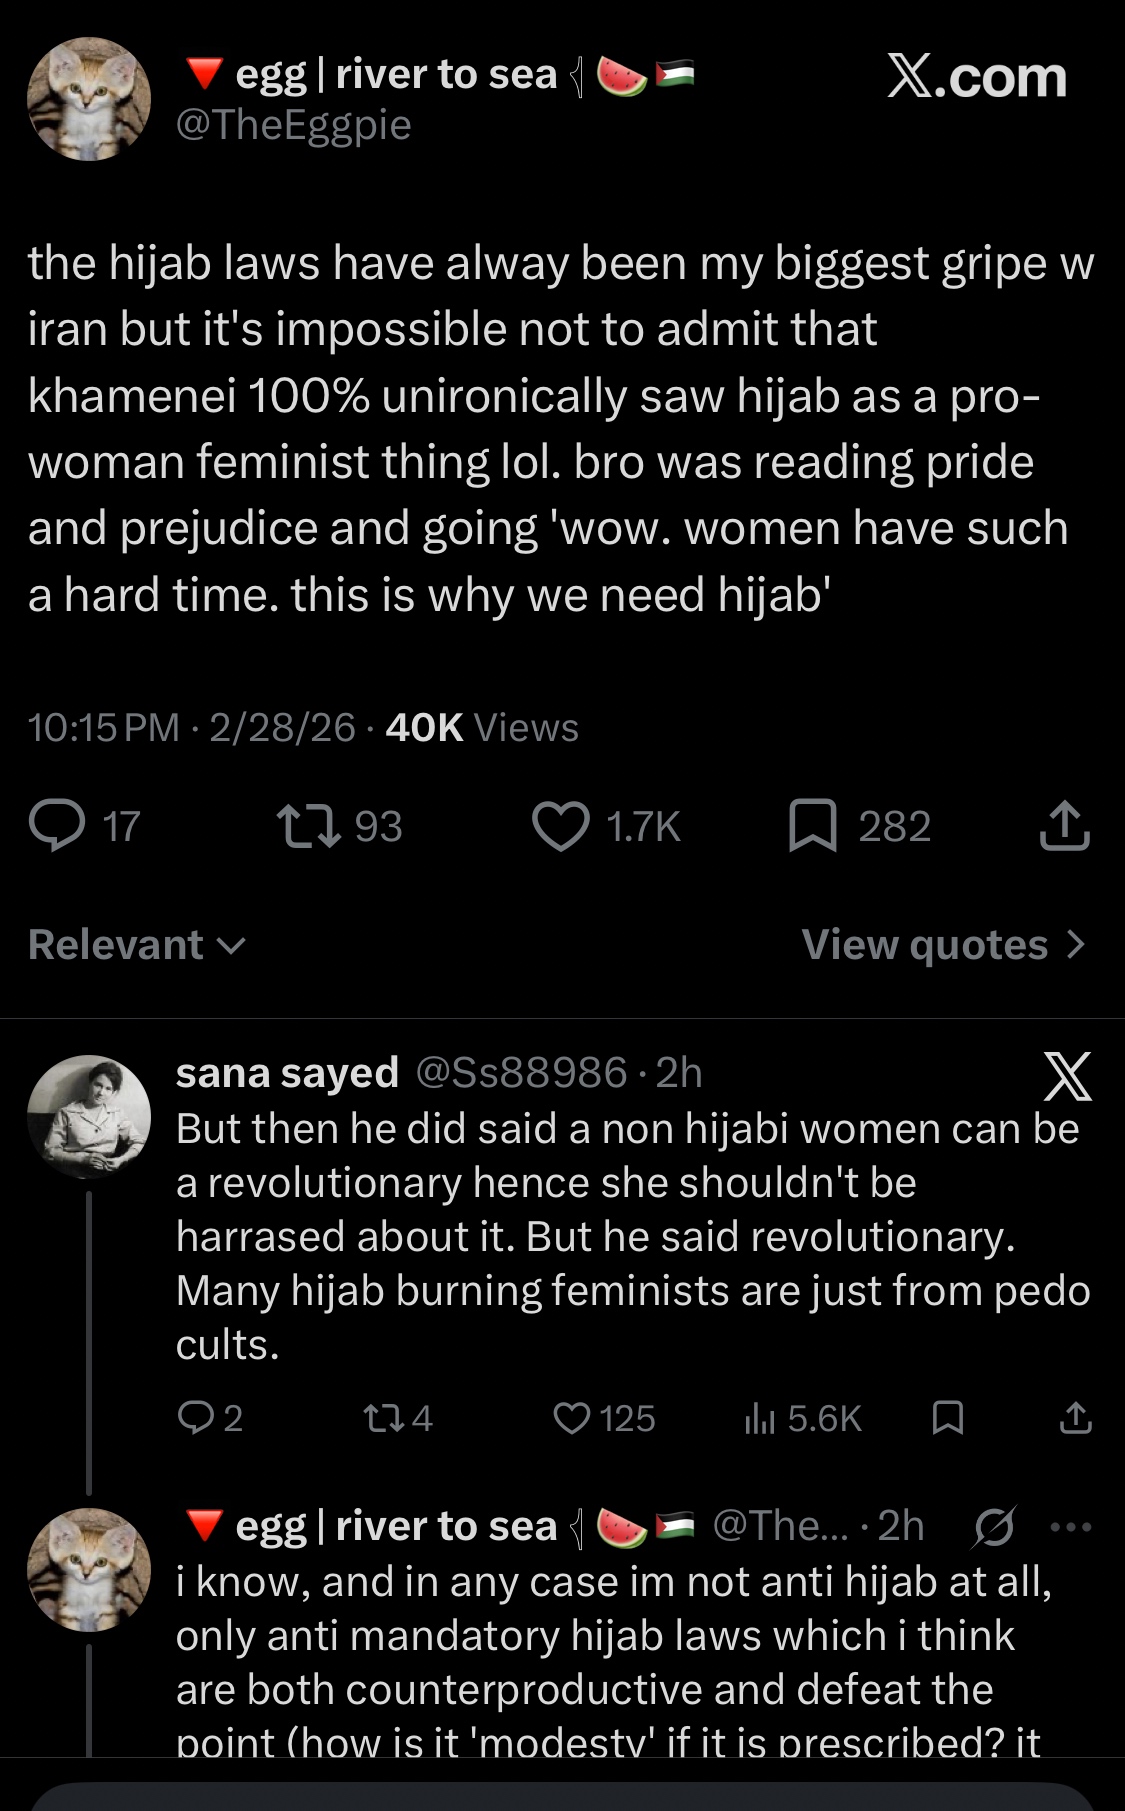Screen dimensions: 1125x1811
Task: Open the sana sayed username link
Action: (x=287, y=1073)
